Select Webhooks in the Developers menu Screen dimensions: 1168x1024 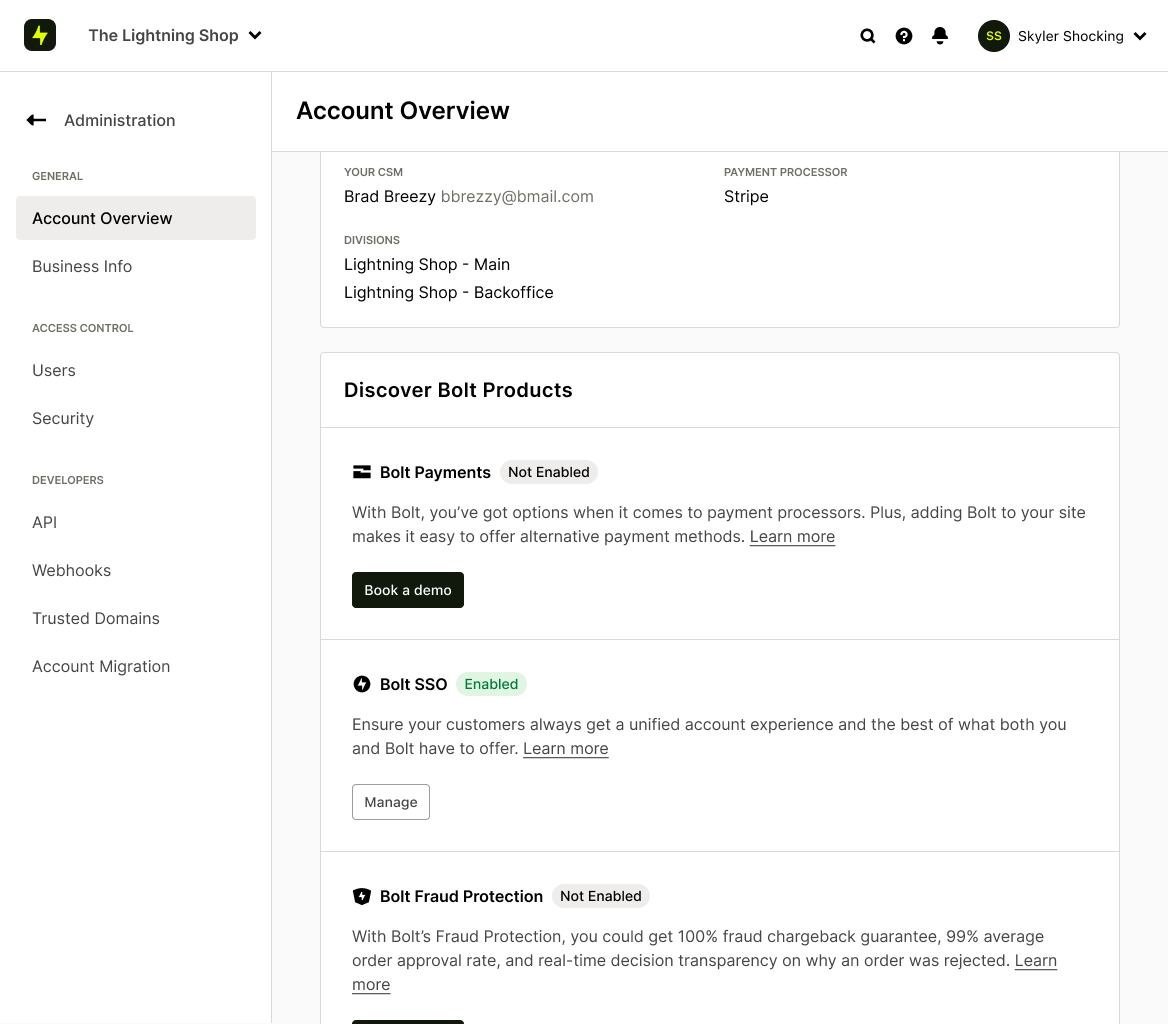(72, 570)
